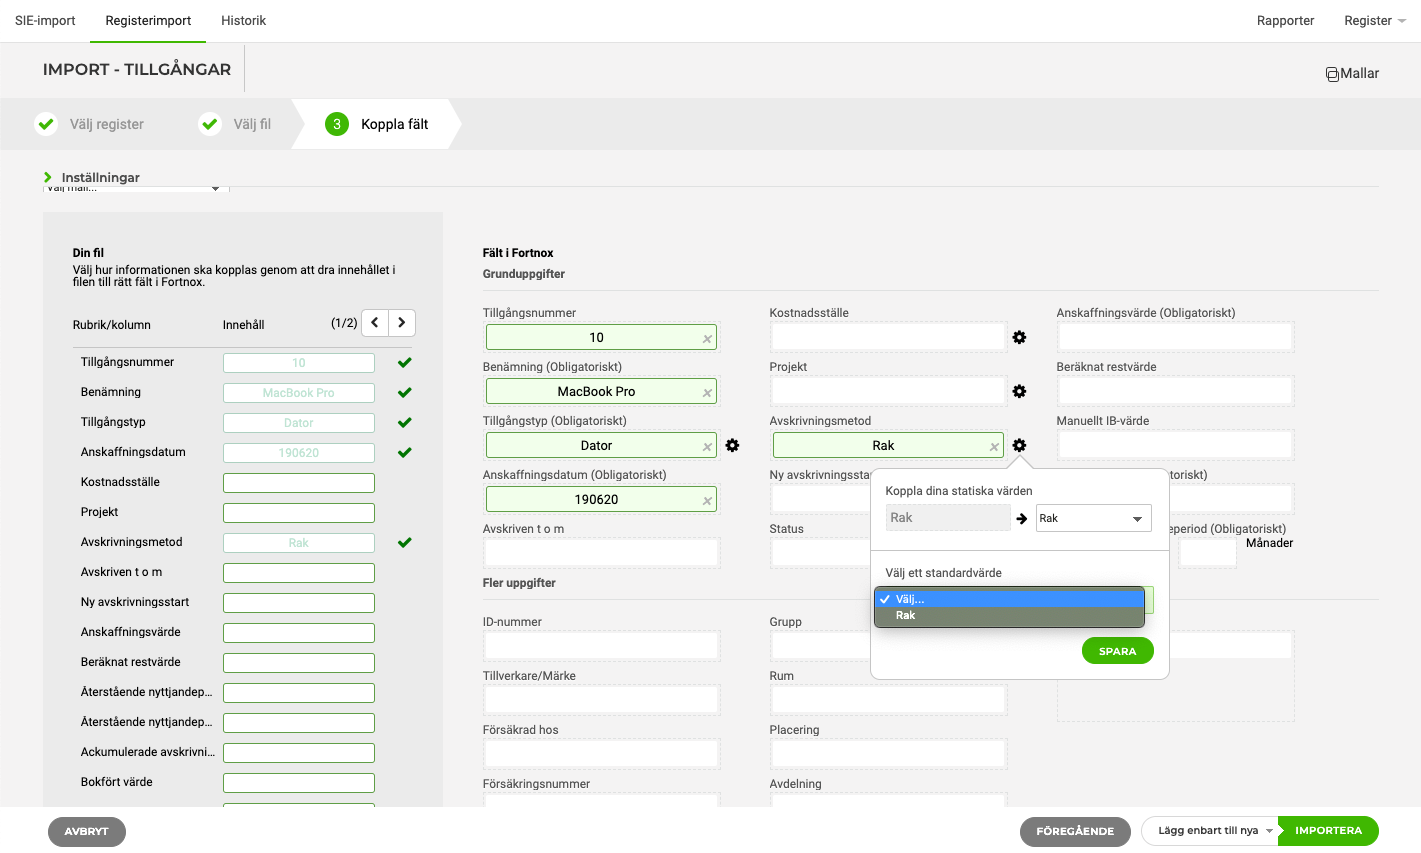This screenshot has height=853, width=1421.
Task: Click the grey Rak source value box
Action: pyautogui.click(x=948, y=518)
